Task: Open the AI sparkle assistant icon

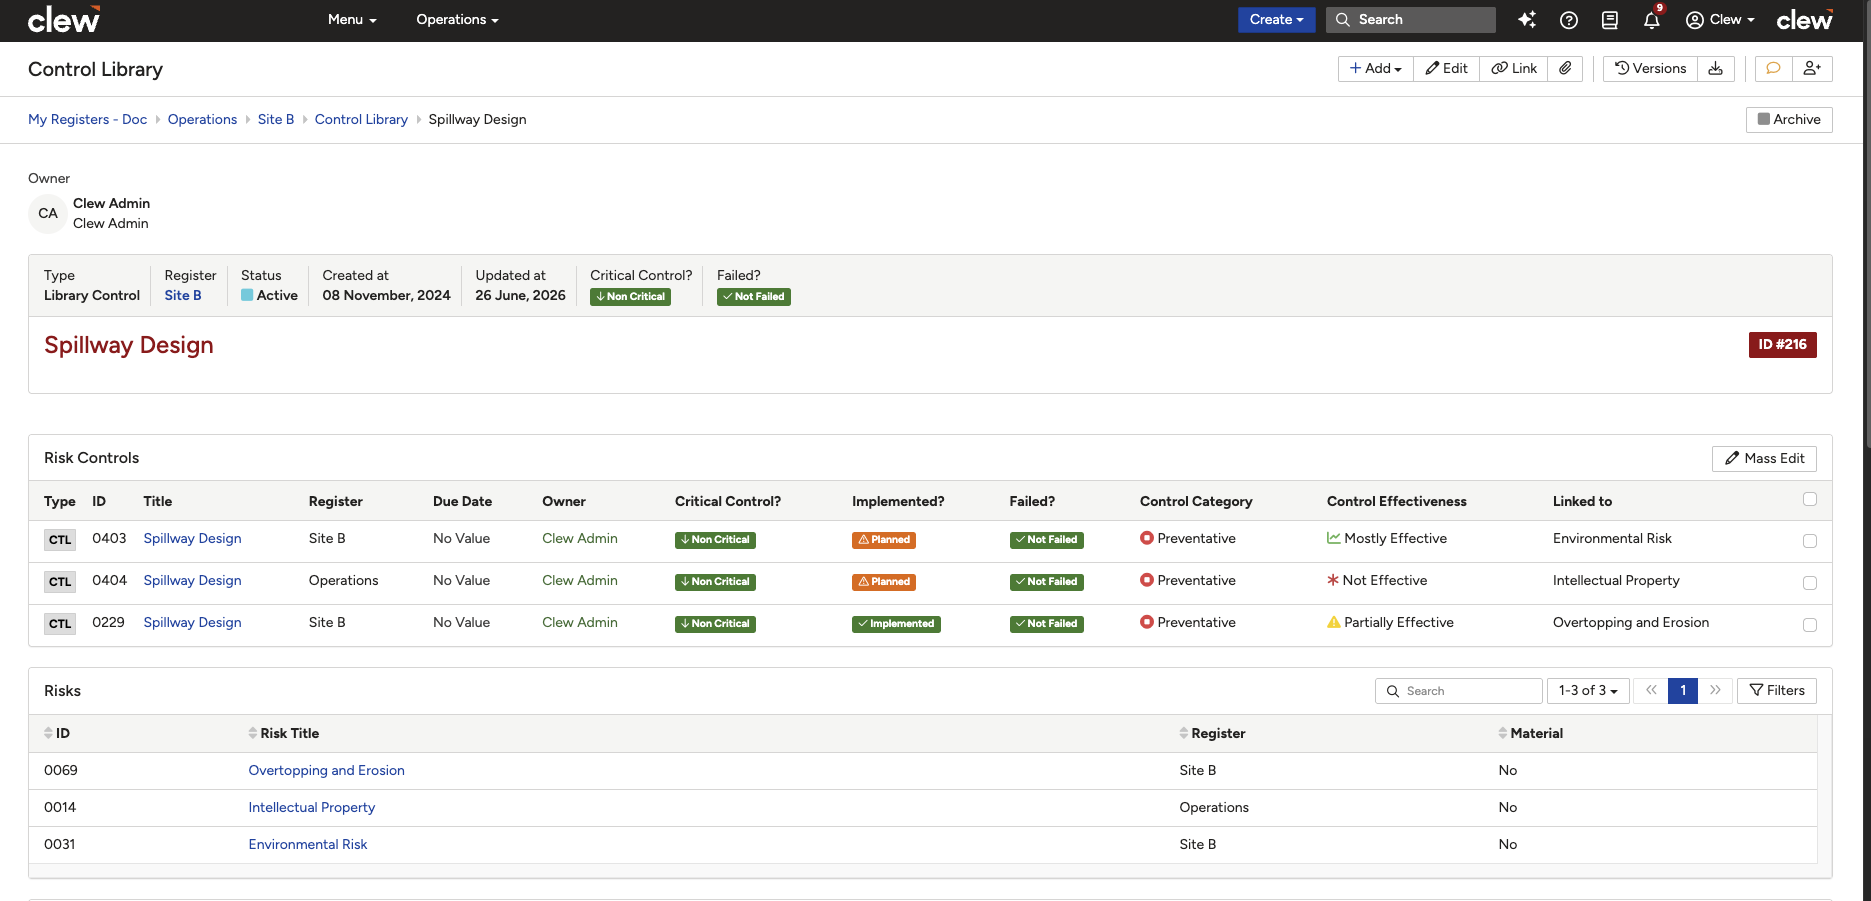Action: click(x=1526, y=20)
